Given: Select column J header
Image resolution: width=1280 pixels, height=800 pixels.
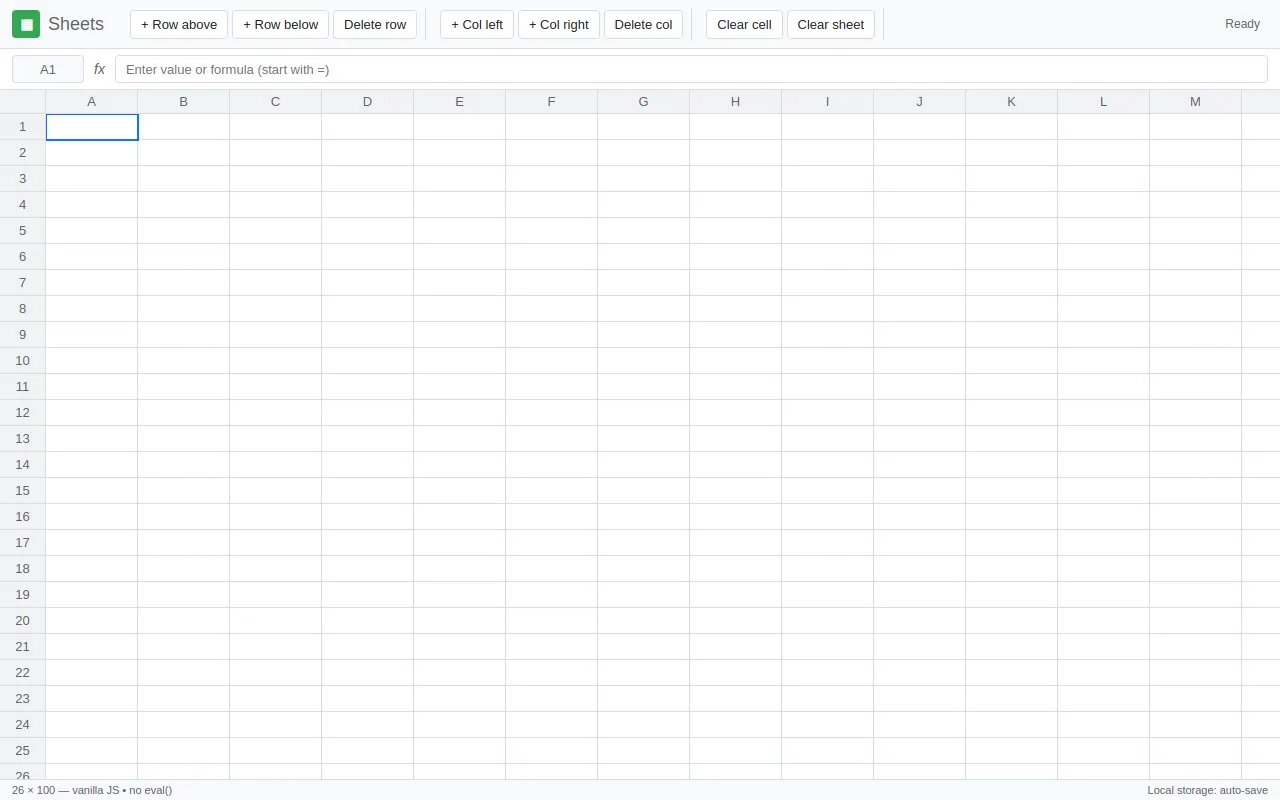Looking at the screenshot, I should [920, 101].
